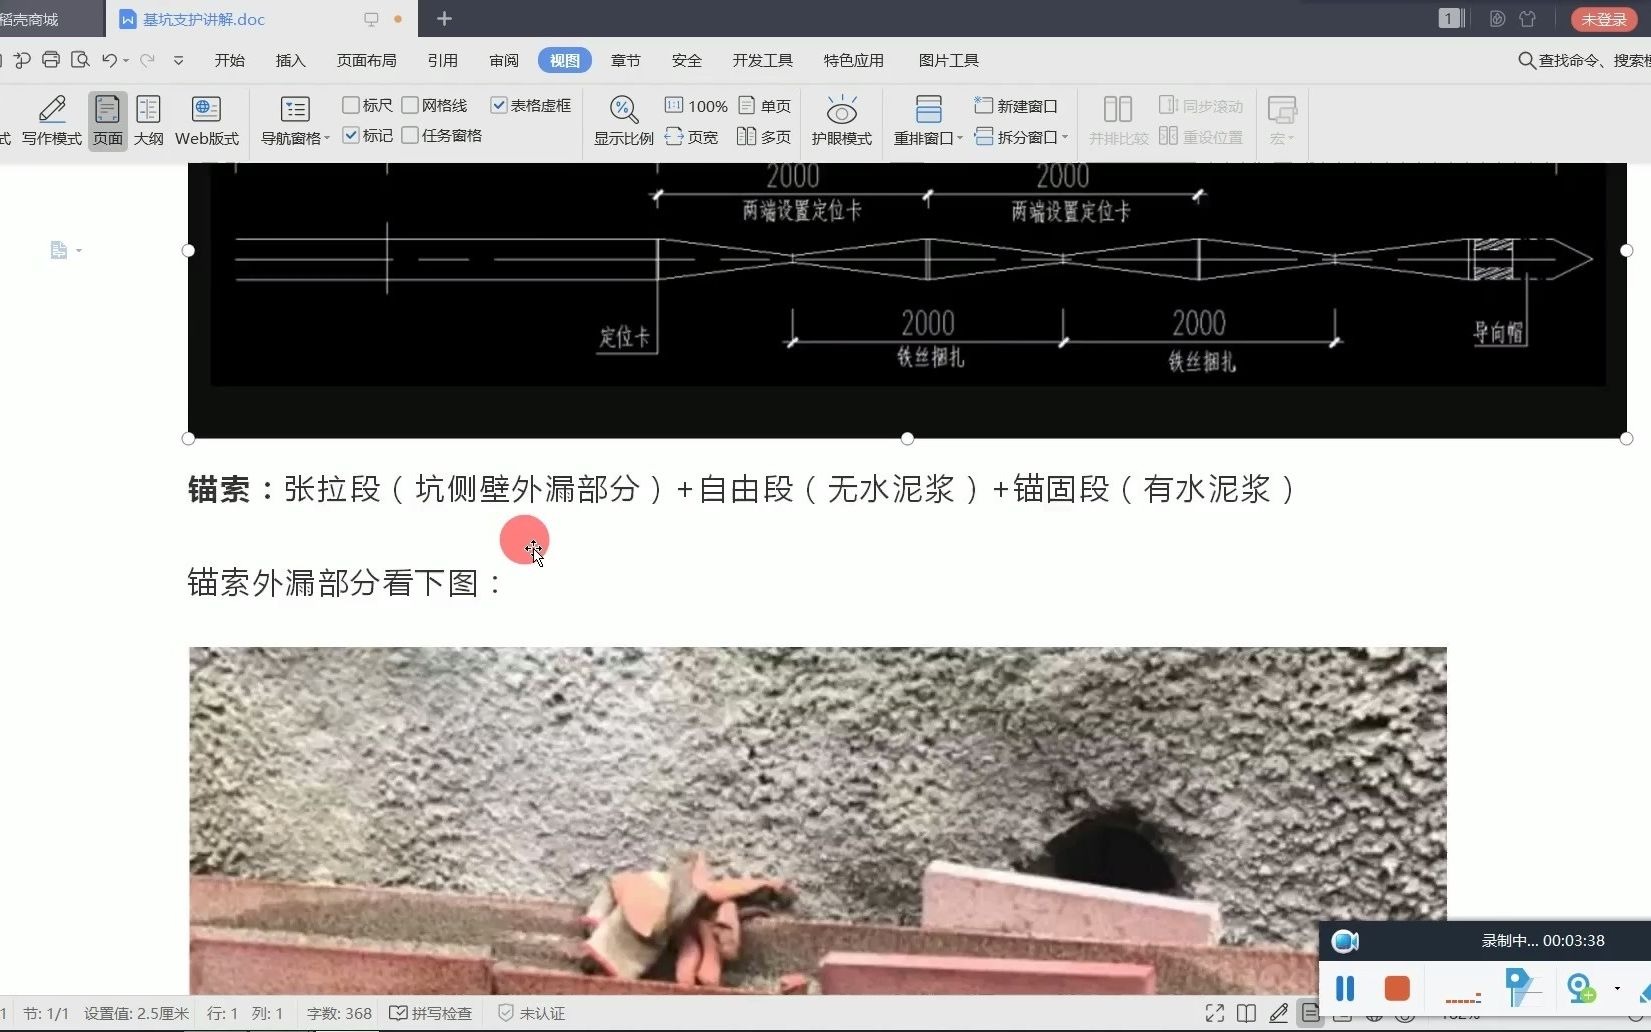This screenshot has height=1032, width=1651.
Task: Enable 护眼模式 eye protection mode
Action: click(841, 120)
